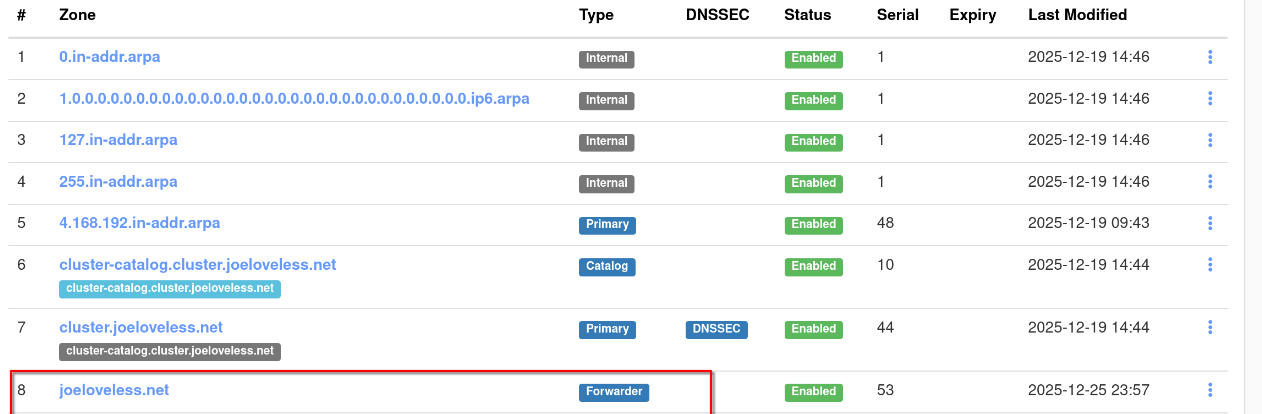Open three-dot menu for joeloveless.net zone
This screenshot has height=414, width=1262.
[1210, 391]
